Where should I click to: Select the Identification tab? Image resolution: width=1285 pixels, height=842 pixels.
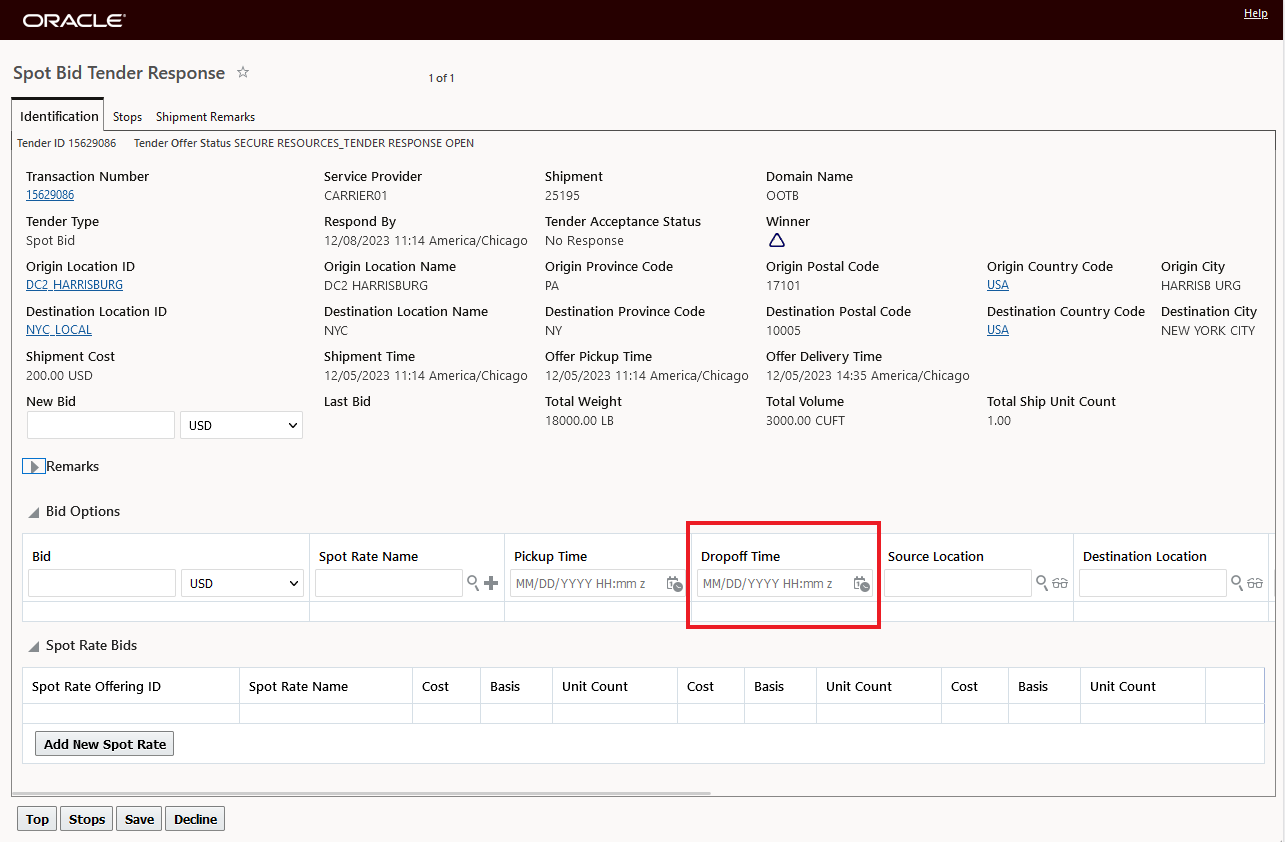point(59,116)
